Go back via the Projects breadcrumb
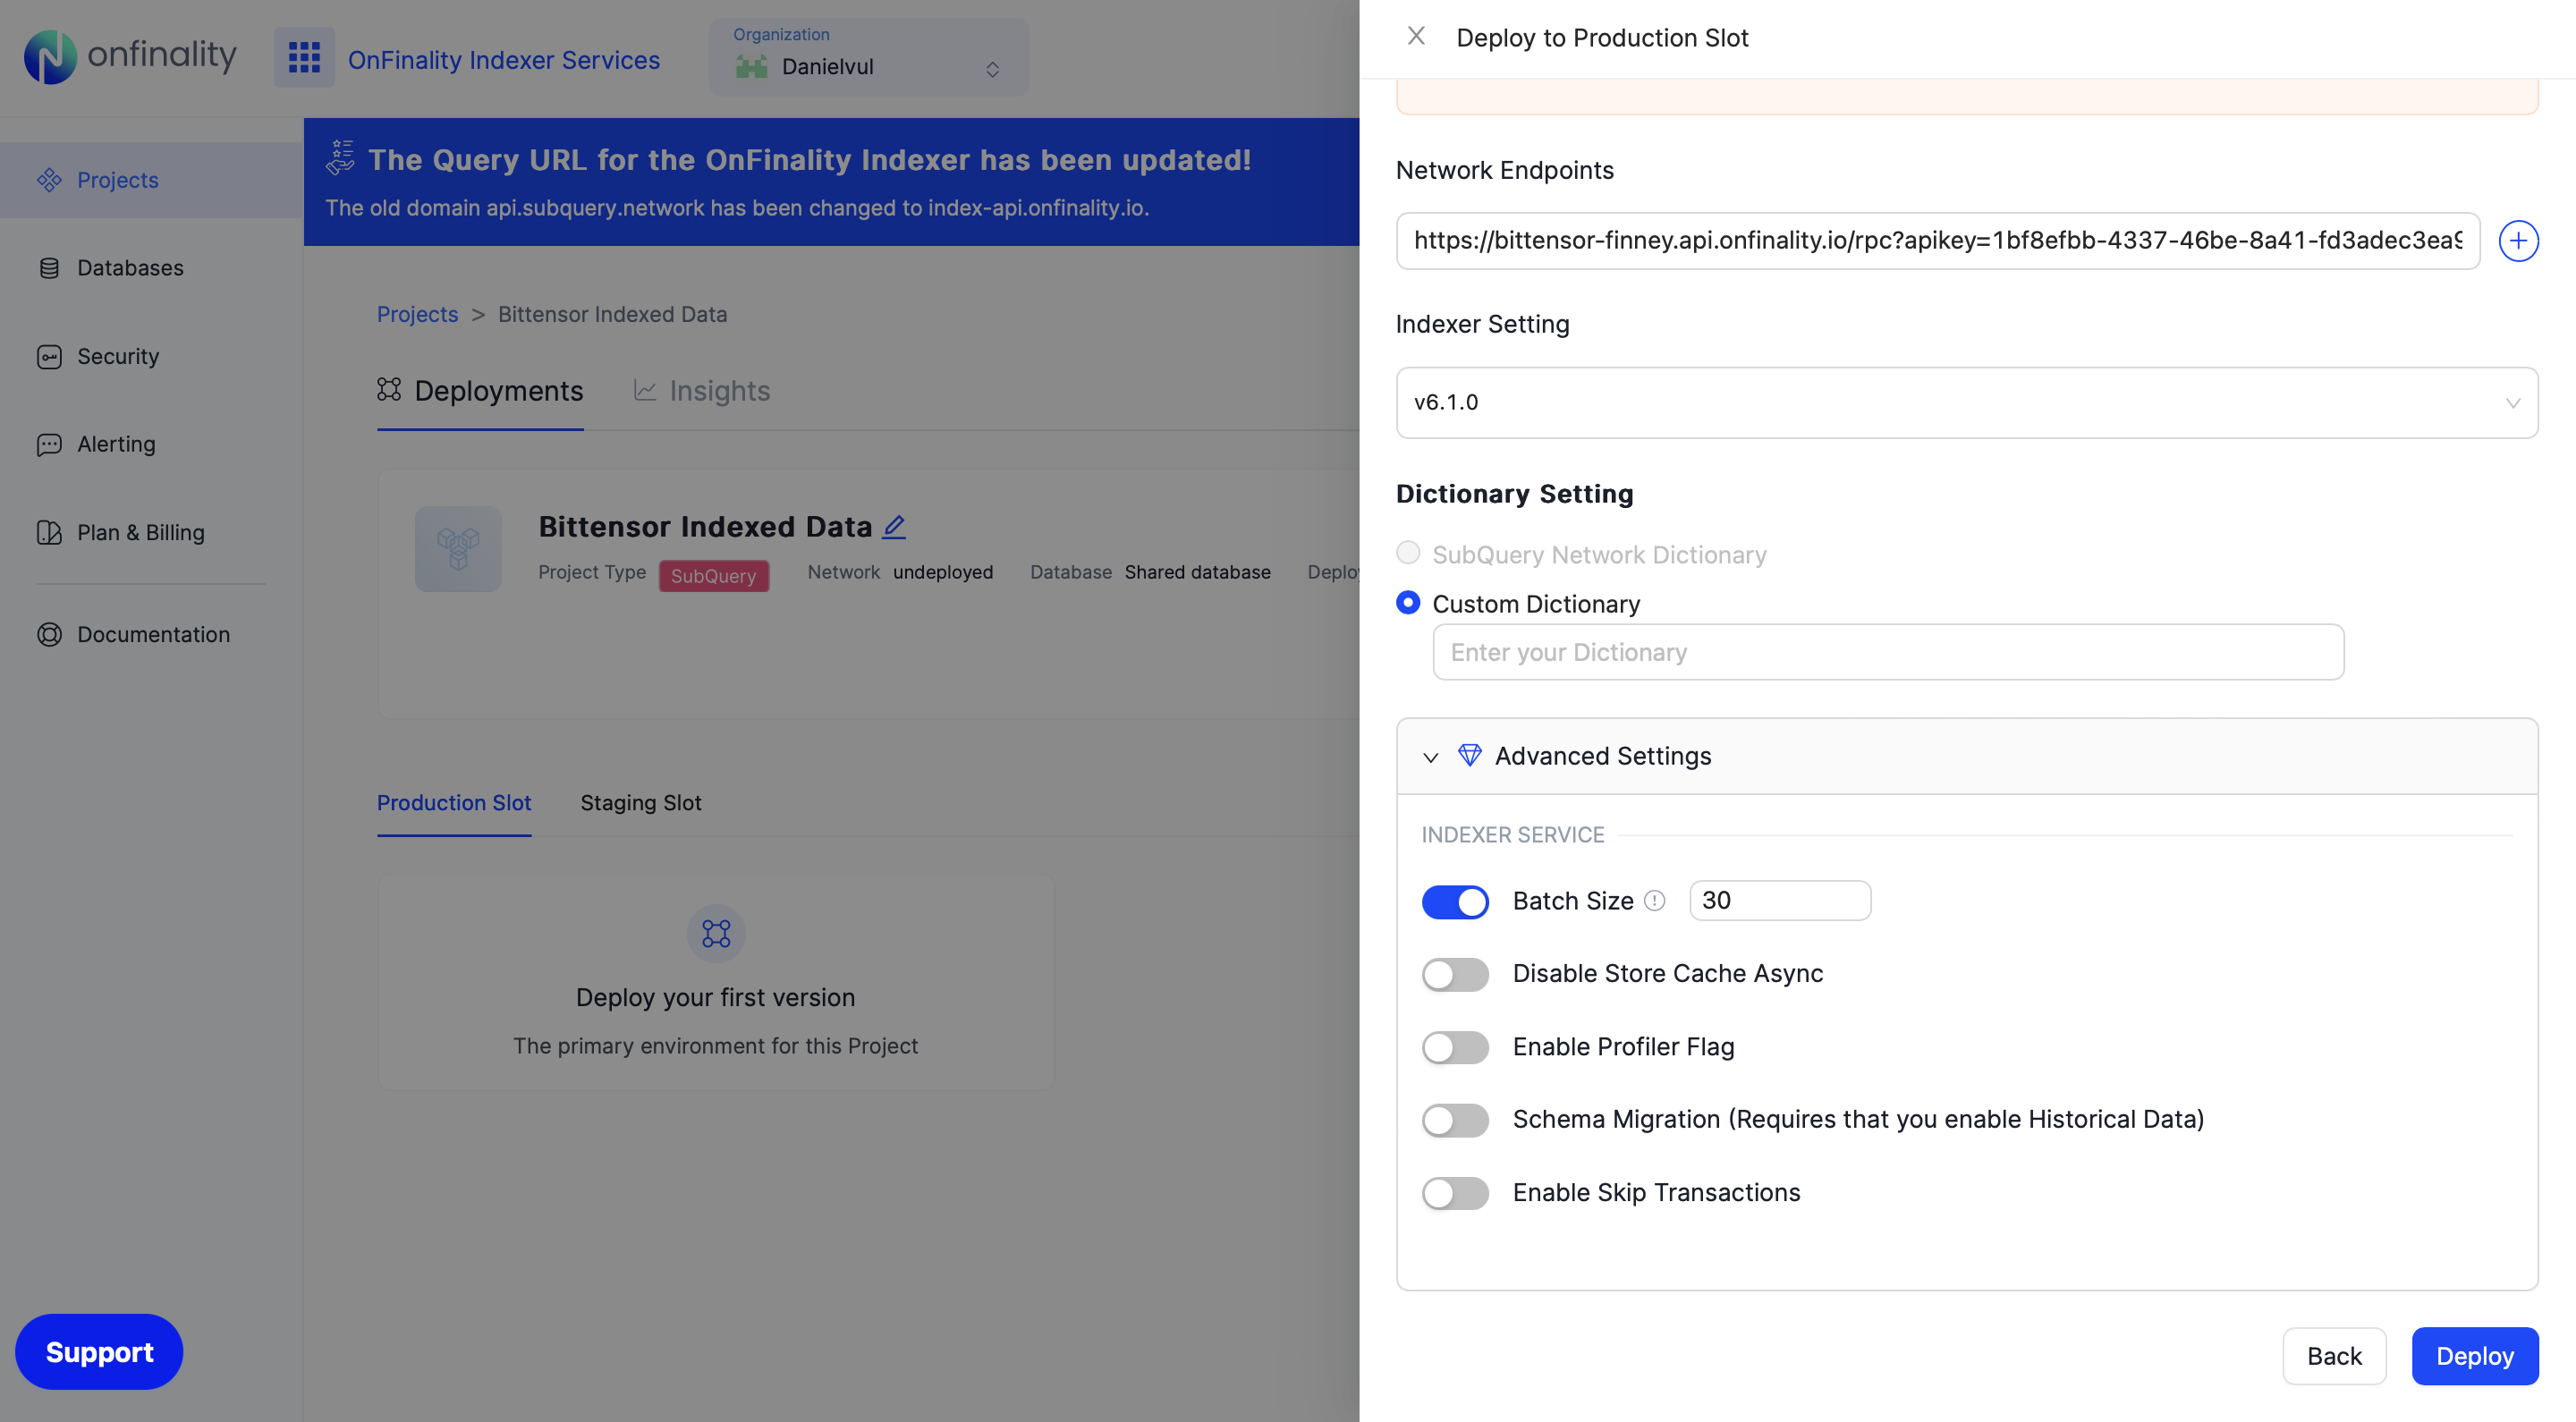 [417, 314]
